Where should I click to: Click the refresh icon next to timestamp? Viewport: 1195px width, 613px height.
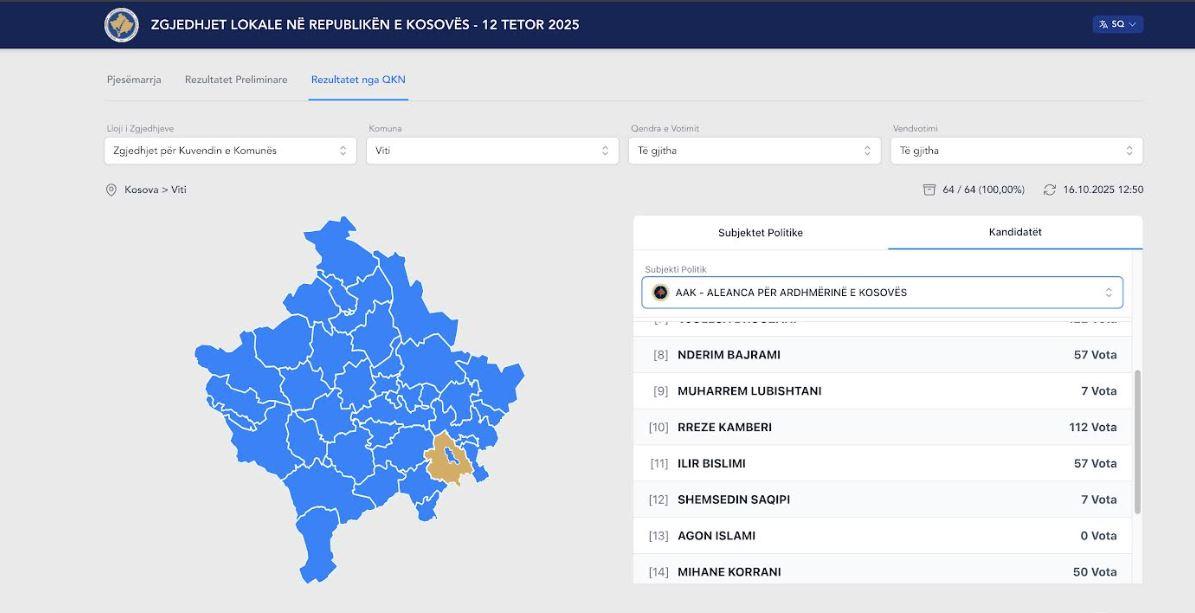1049,190
